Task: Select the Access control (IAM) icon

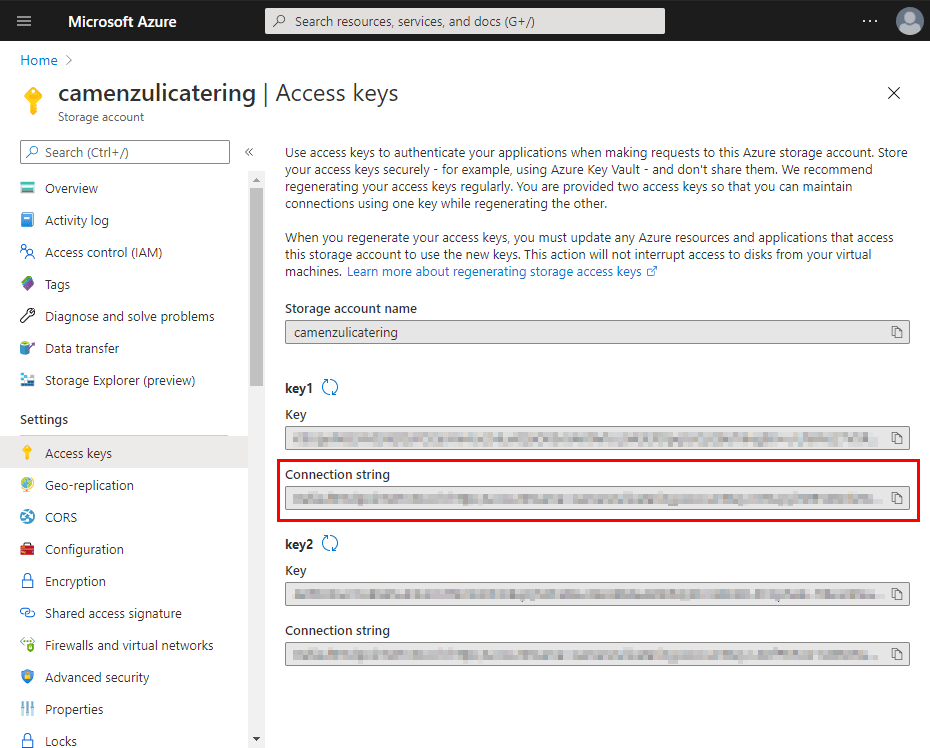Action: pos(28,252)
